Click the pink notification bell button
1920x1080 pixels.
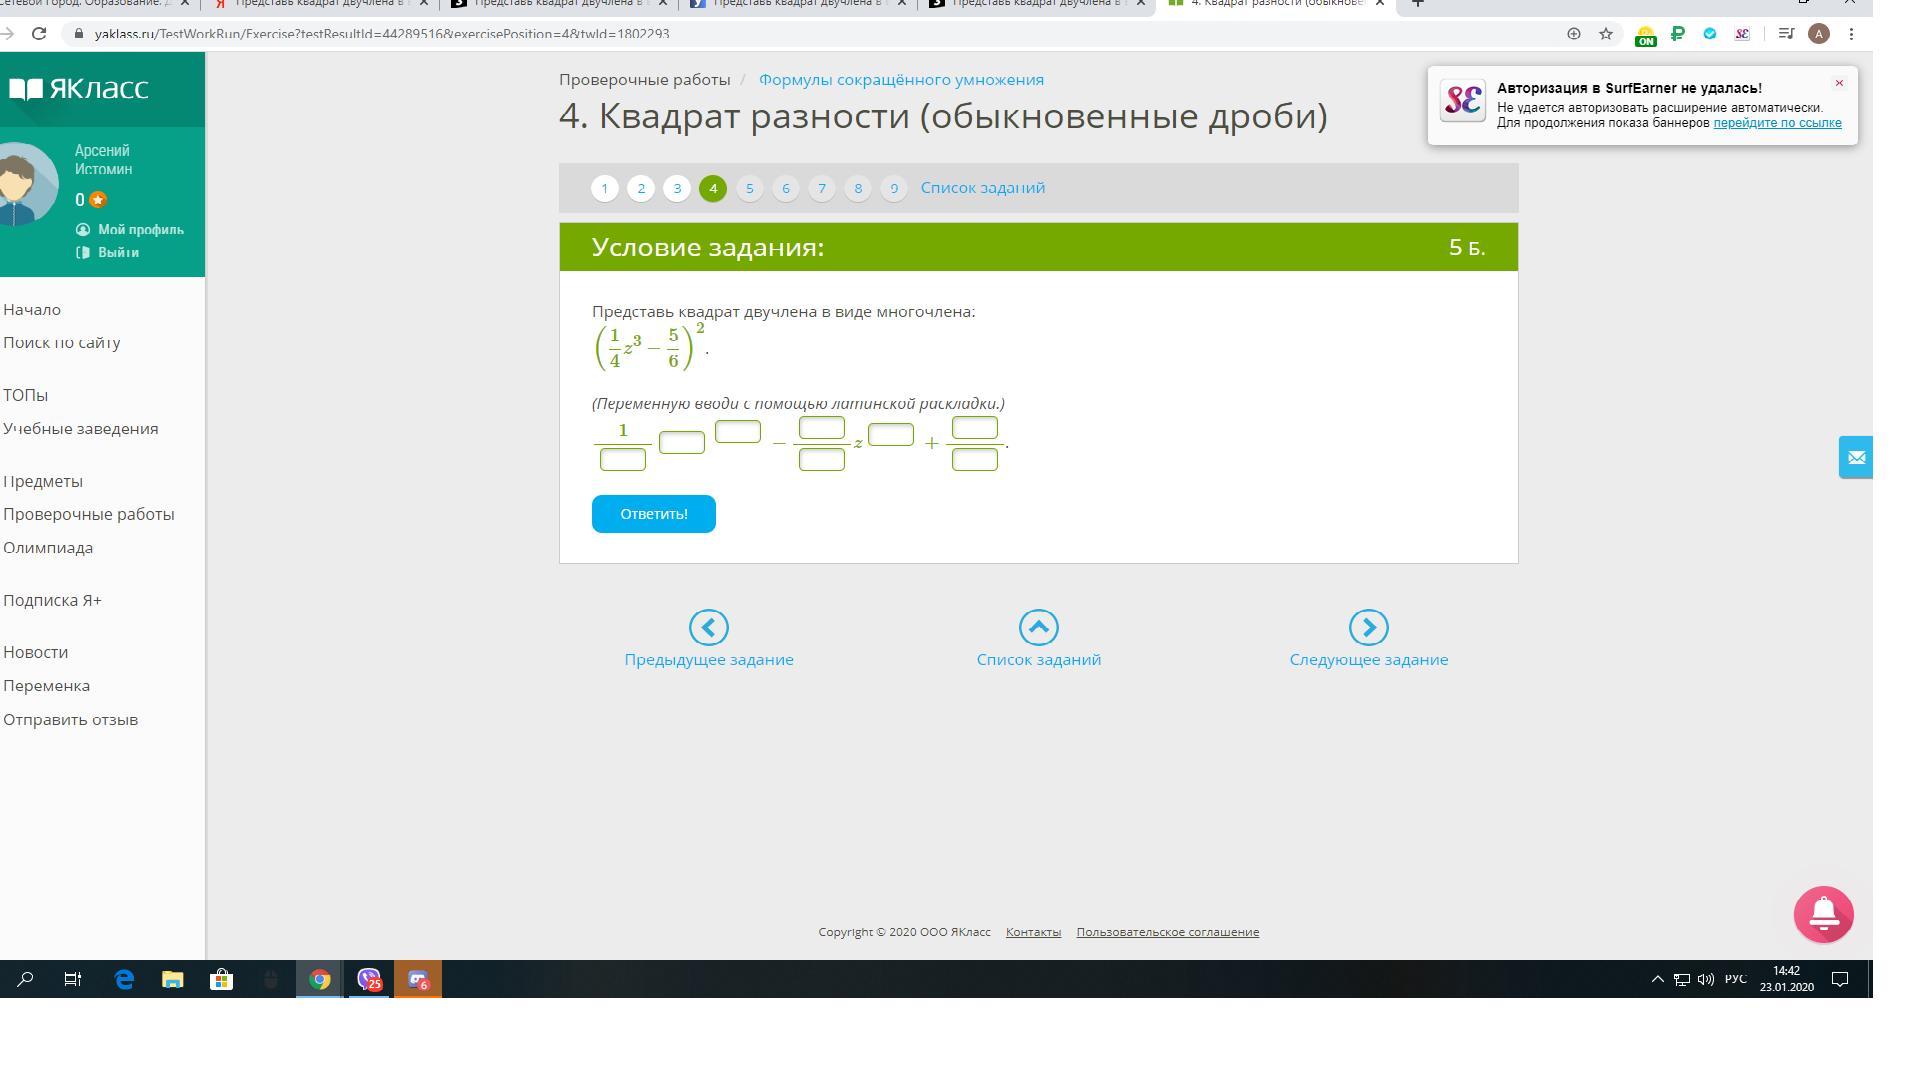click(1824, 914)
